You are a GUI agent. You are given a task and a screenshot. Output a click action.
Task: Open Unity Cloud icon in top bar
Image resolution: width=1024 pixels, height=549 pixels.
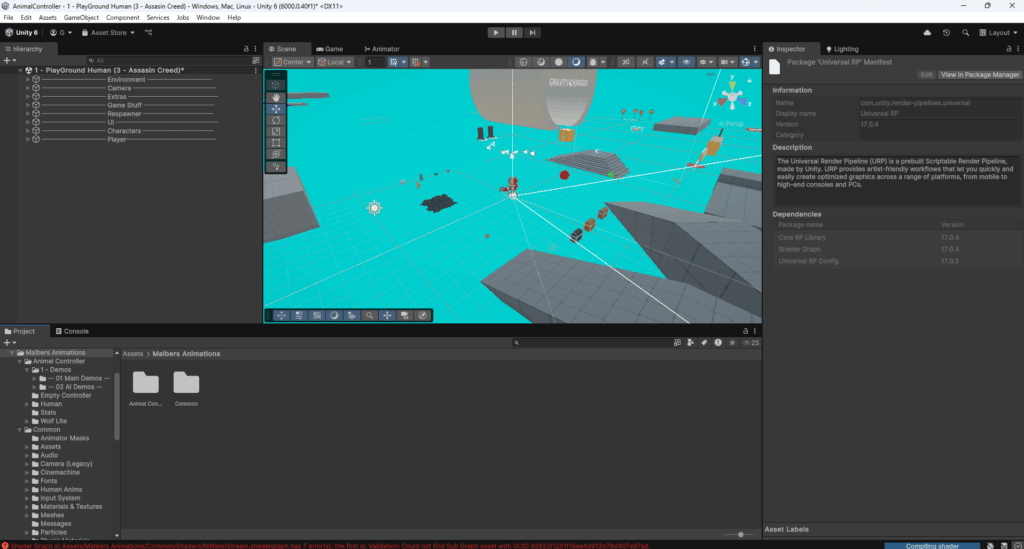pos(927,33)
